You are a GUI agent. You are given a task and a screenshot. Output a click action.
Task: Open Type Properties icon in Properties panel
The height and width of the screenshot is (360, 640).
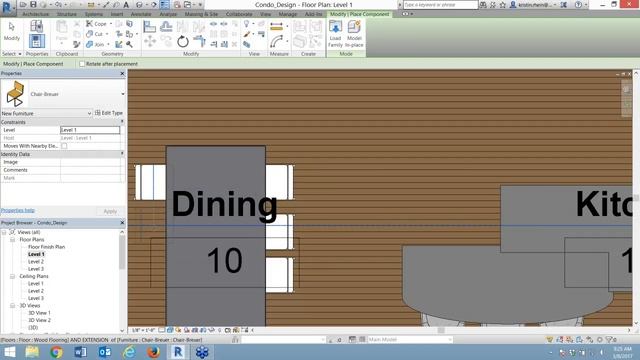coord(36,27)
